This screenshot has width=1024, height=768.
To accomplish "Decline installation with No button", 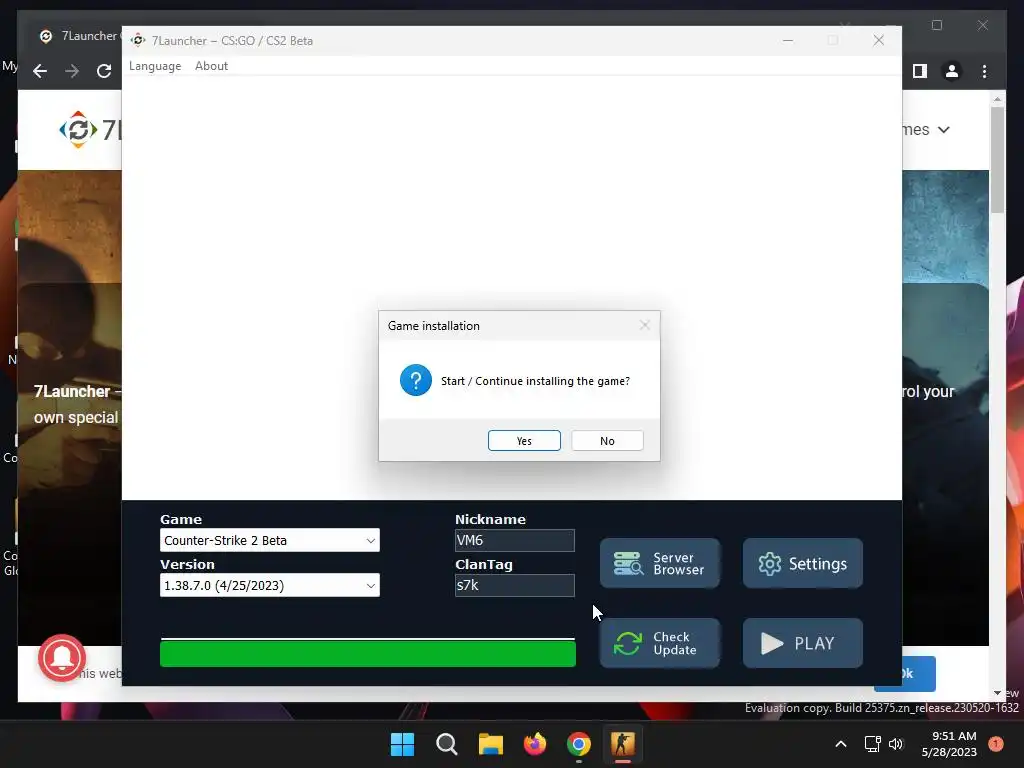I will (x=607, y=441).
